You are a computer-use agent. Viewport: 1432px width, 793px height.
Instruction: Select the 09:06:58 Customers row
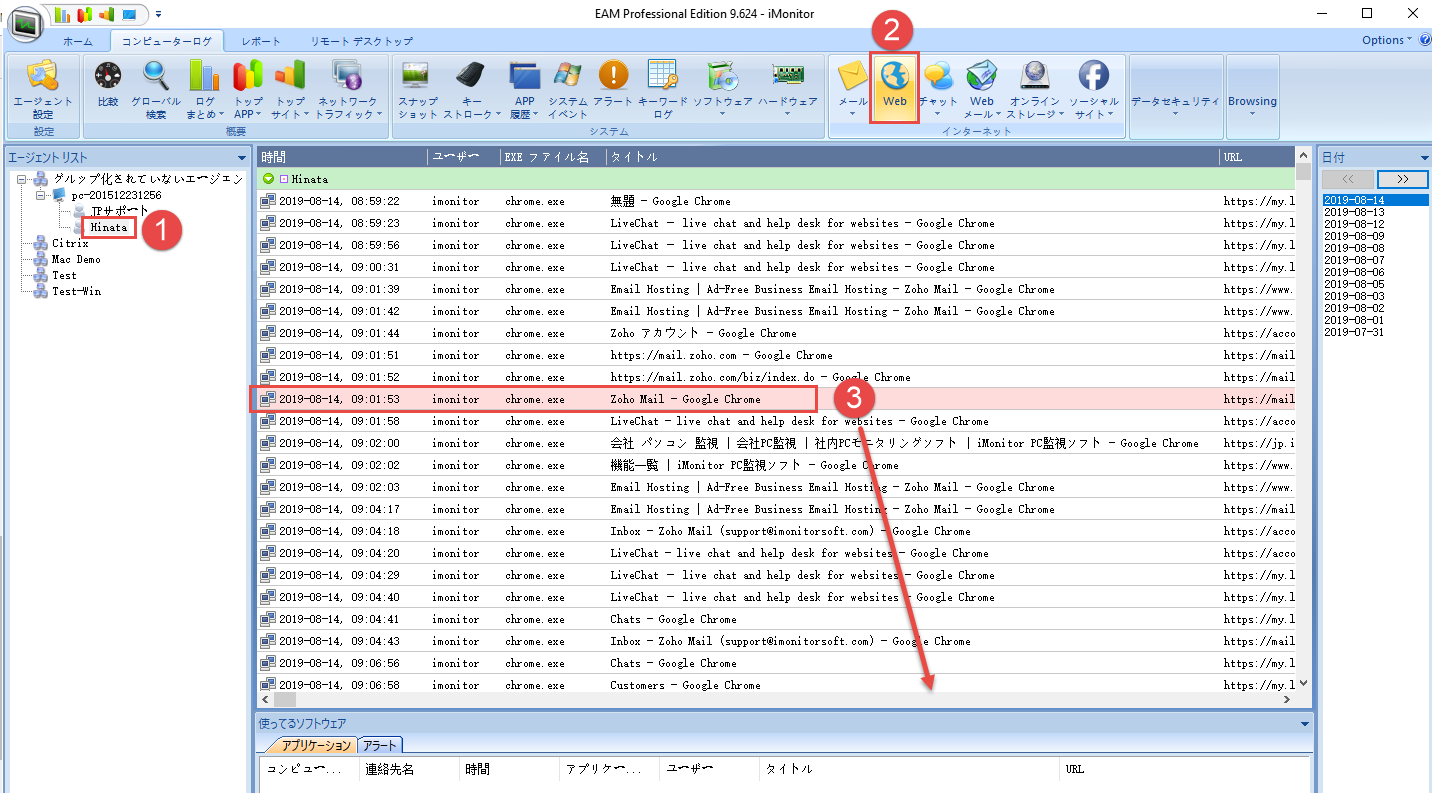point(776,685)
